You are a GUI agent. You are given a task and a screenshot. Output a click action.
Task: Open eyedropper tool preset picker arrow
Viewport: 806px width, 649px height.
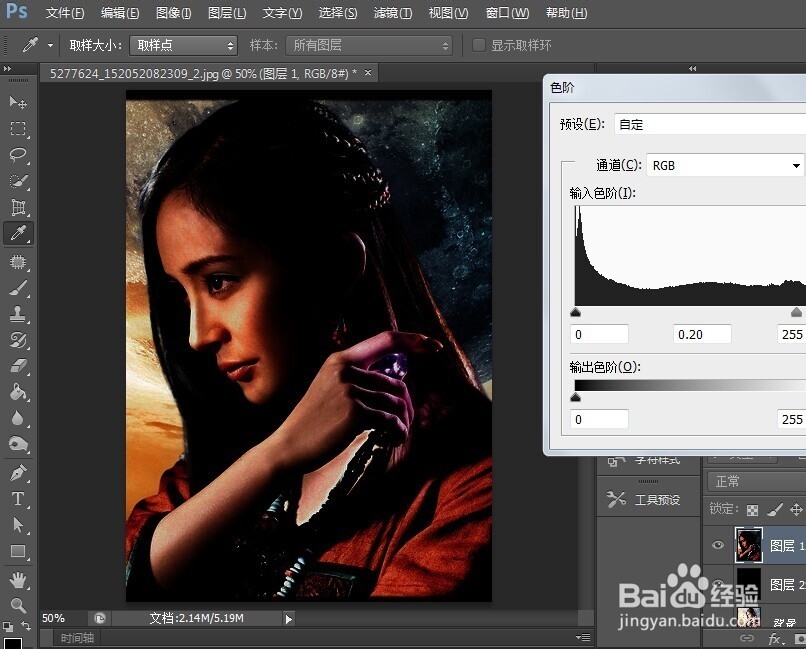coord(50,46)
